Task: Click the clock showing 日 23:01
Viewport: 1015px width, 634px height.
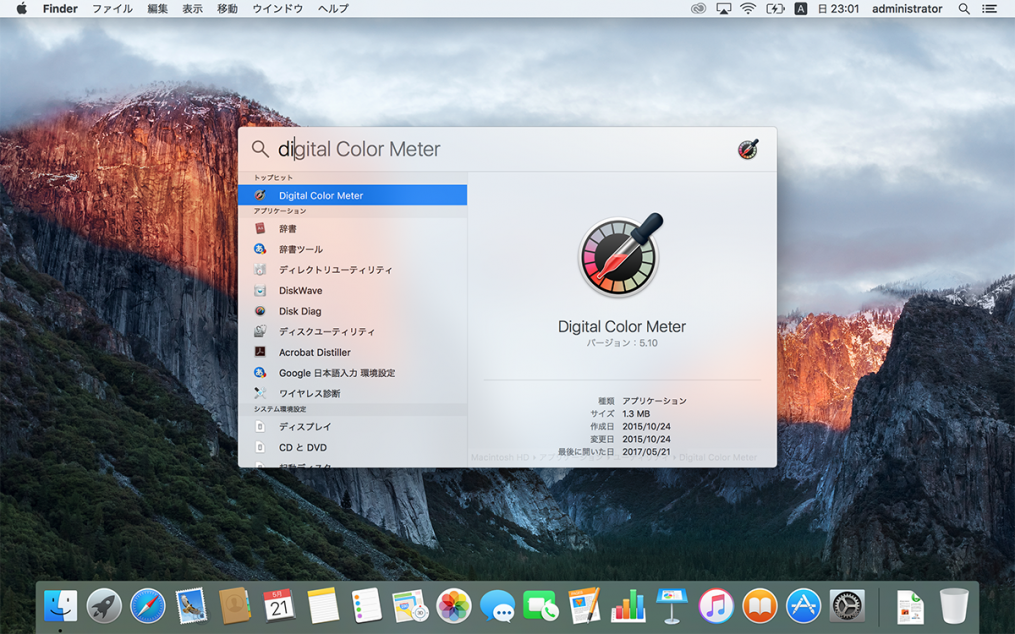Action: point(838,8)
